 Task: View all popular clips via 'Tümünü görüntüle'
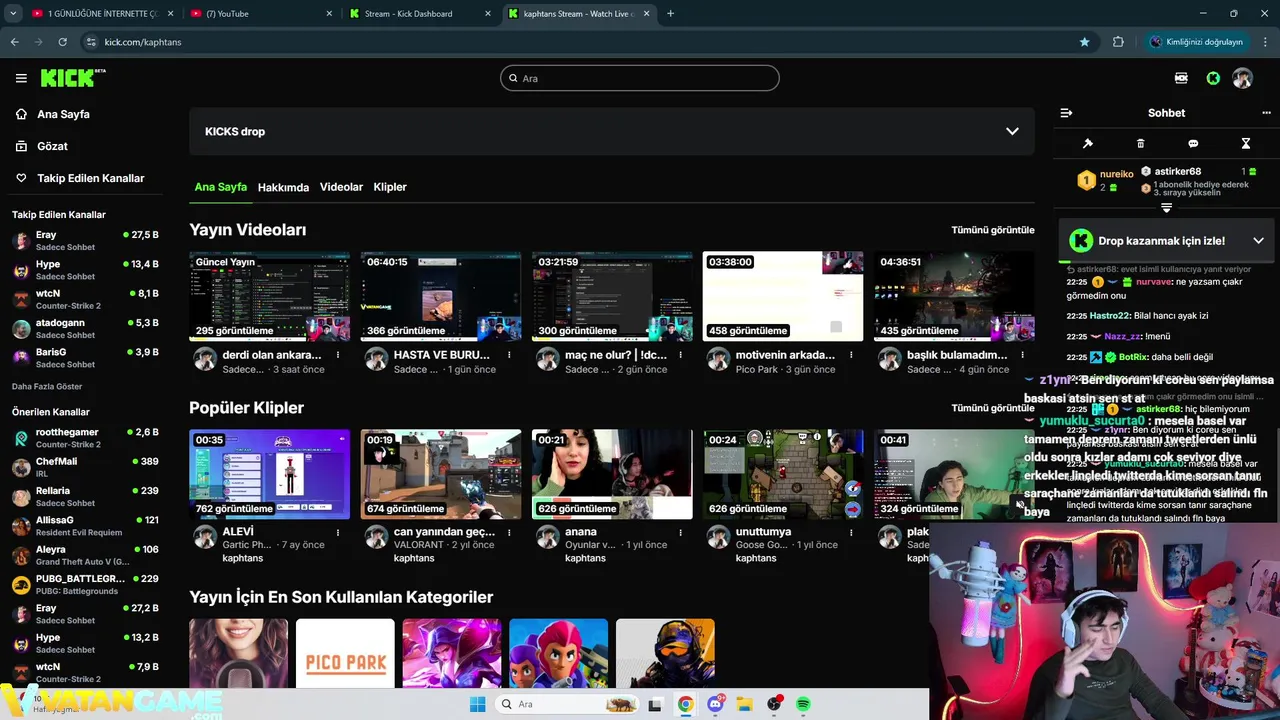(993, 408)
